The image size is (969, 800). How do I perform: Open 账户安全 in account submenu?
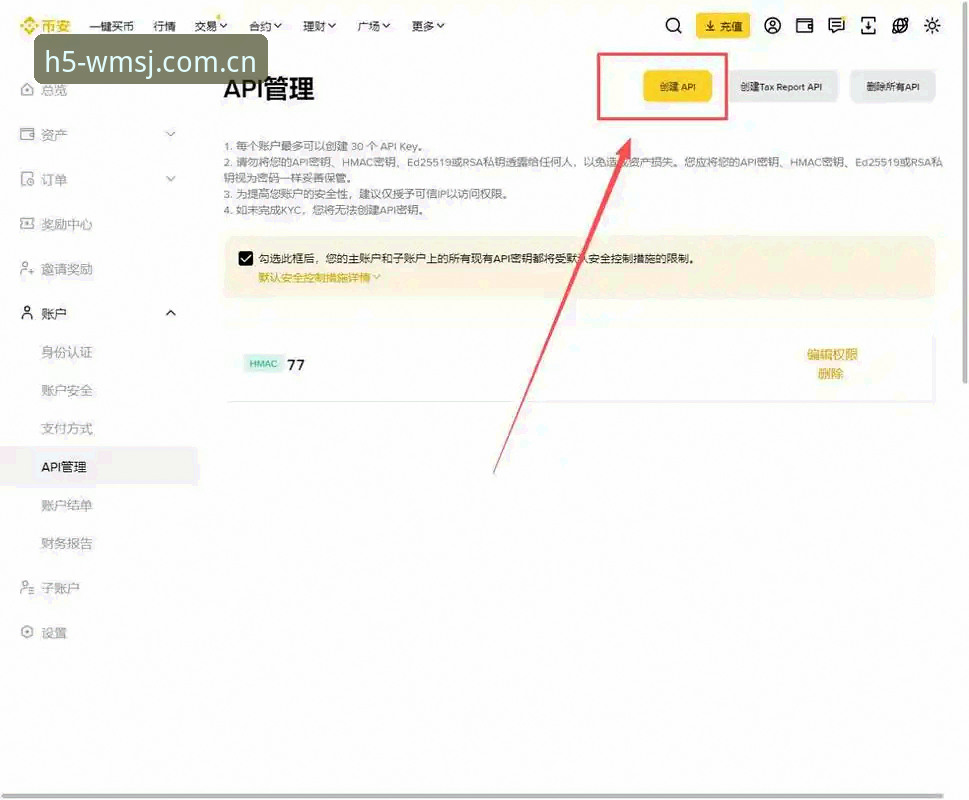coord(67,390)
